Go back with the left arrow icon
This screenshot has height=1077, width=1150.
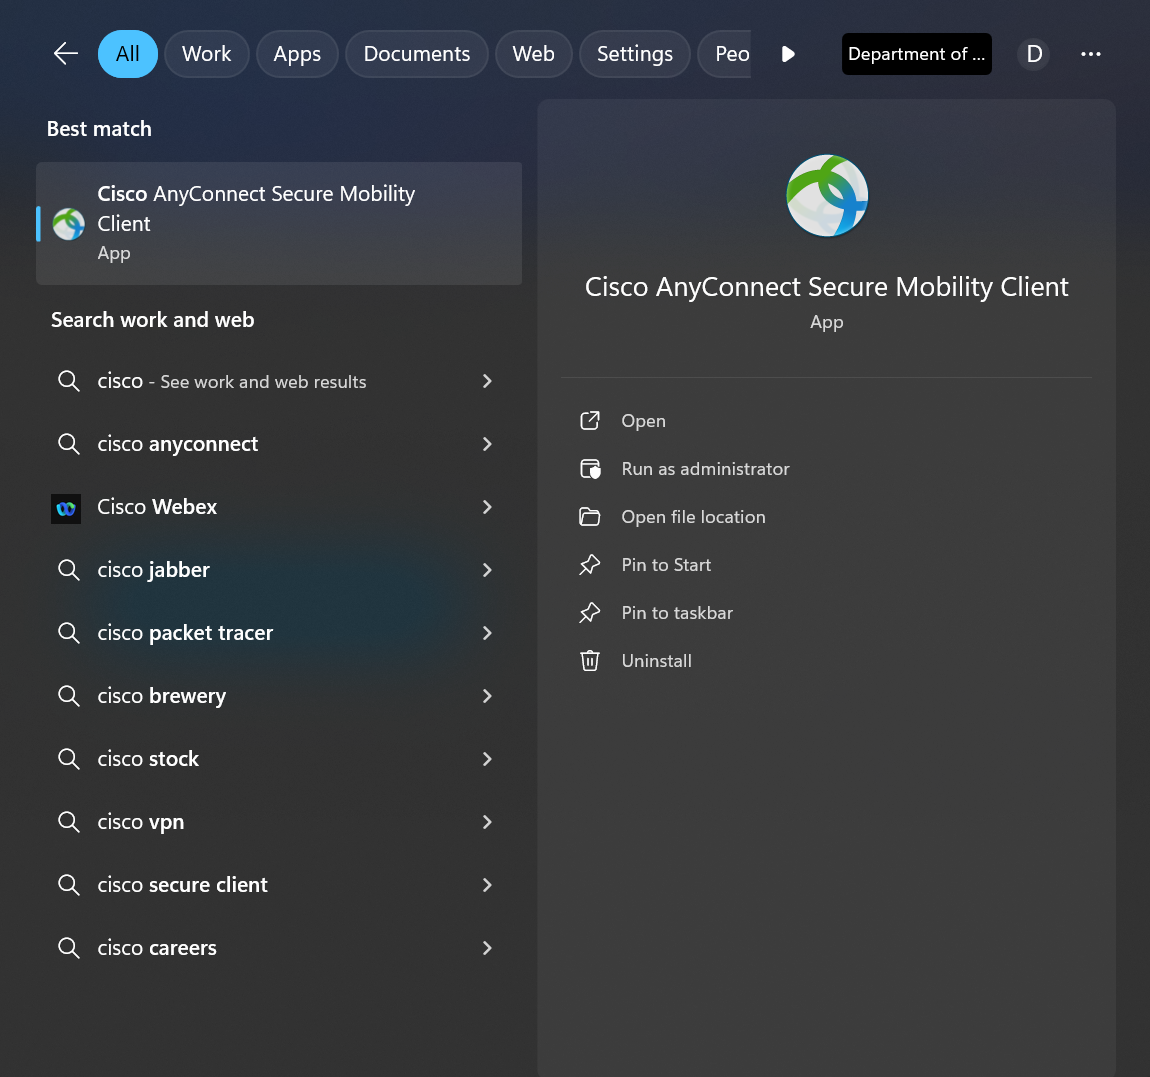point(66,54)
